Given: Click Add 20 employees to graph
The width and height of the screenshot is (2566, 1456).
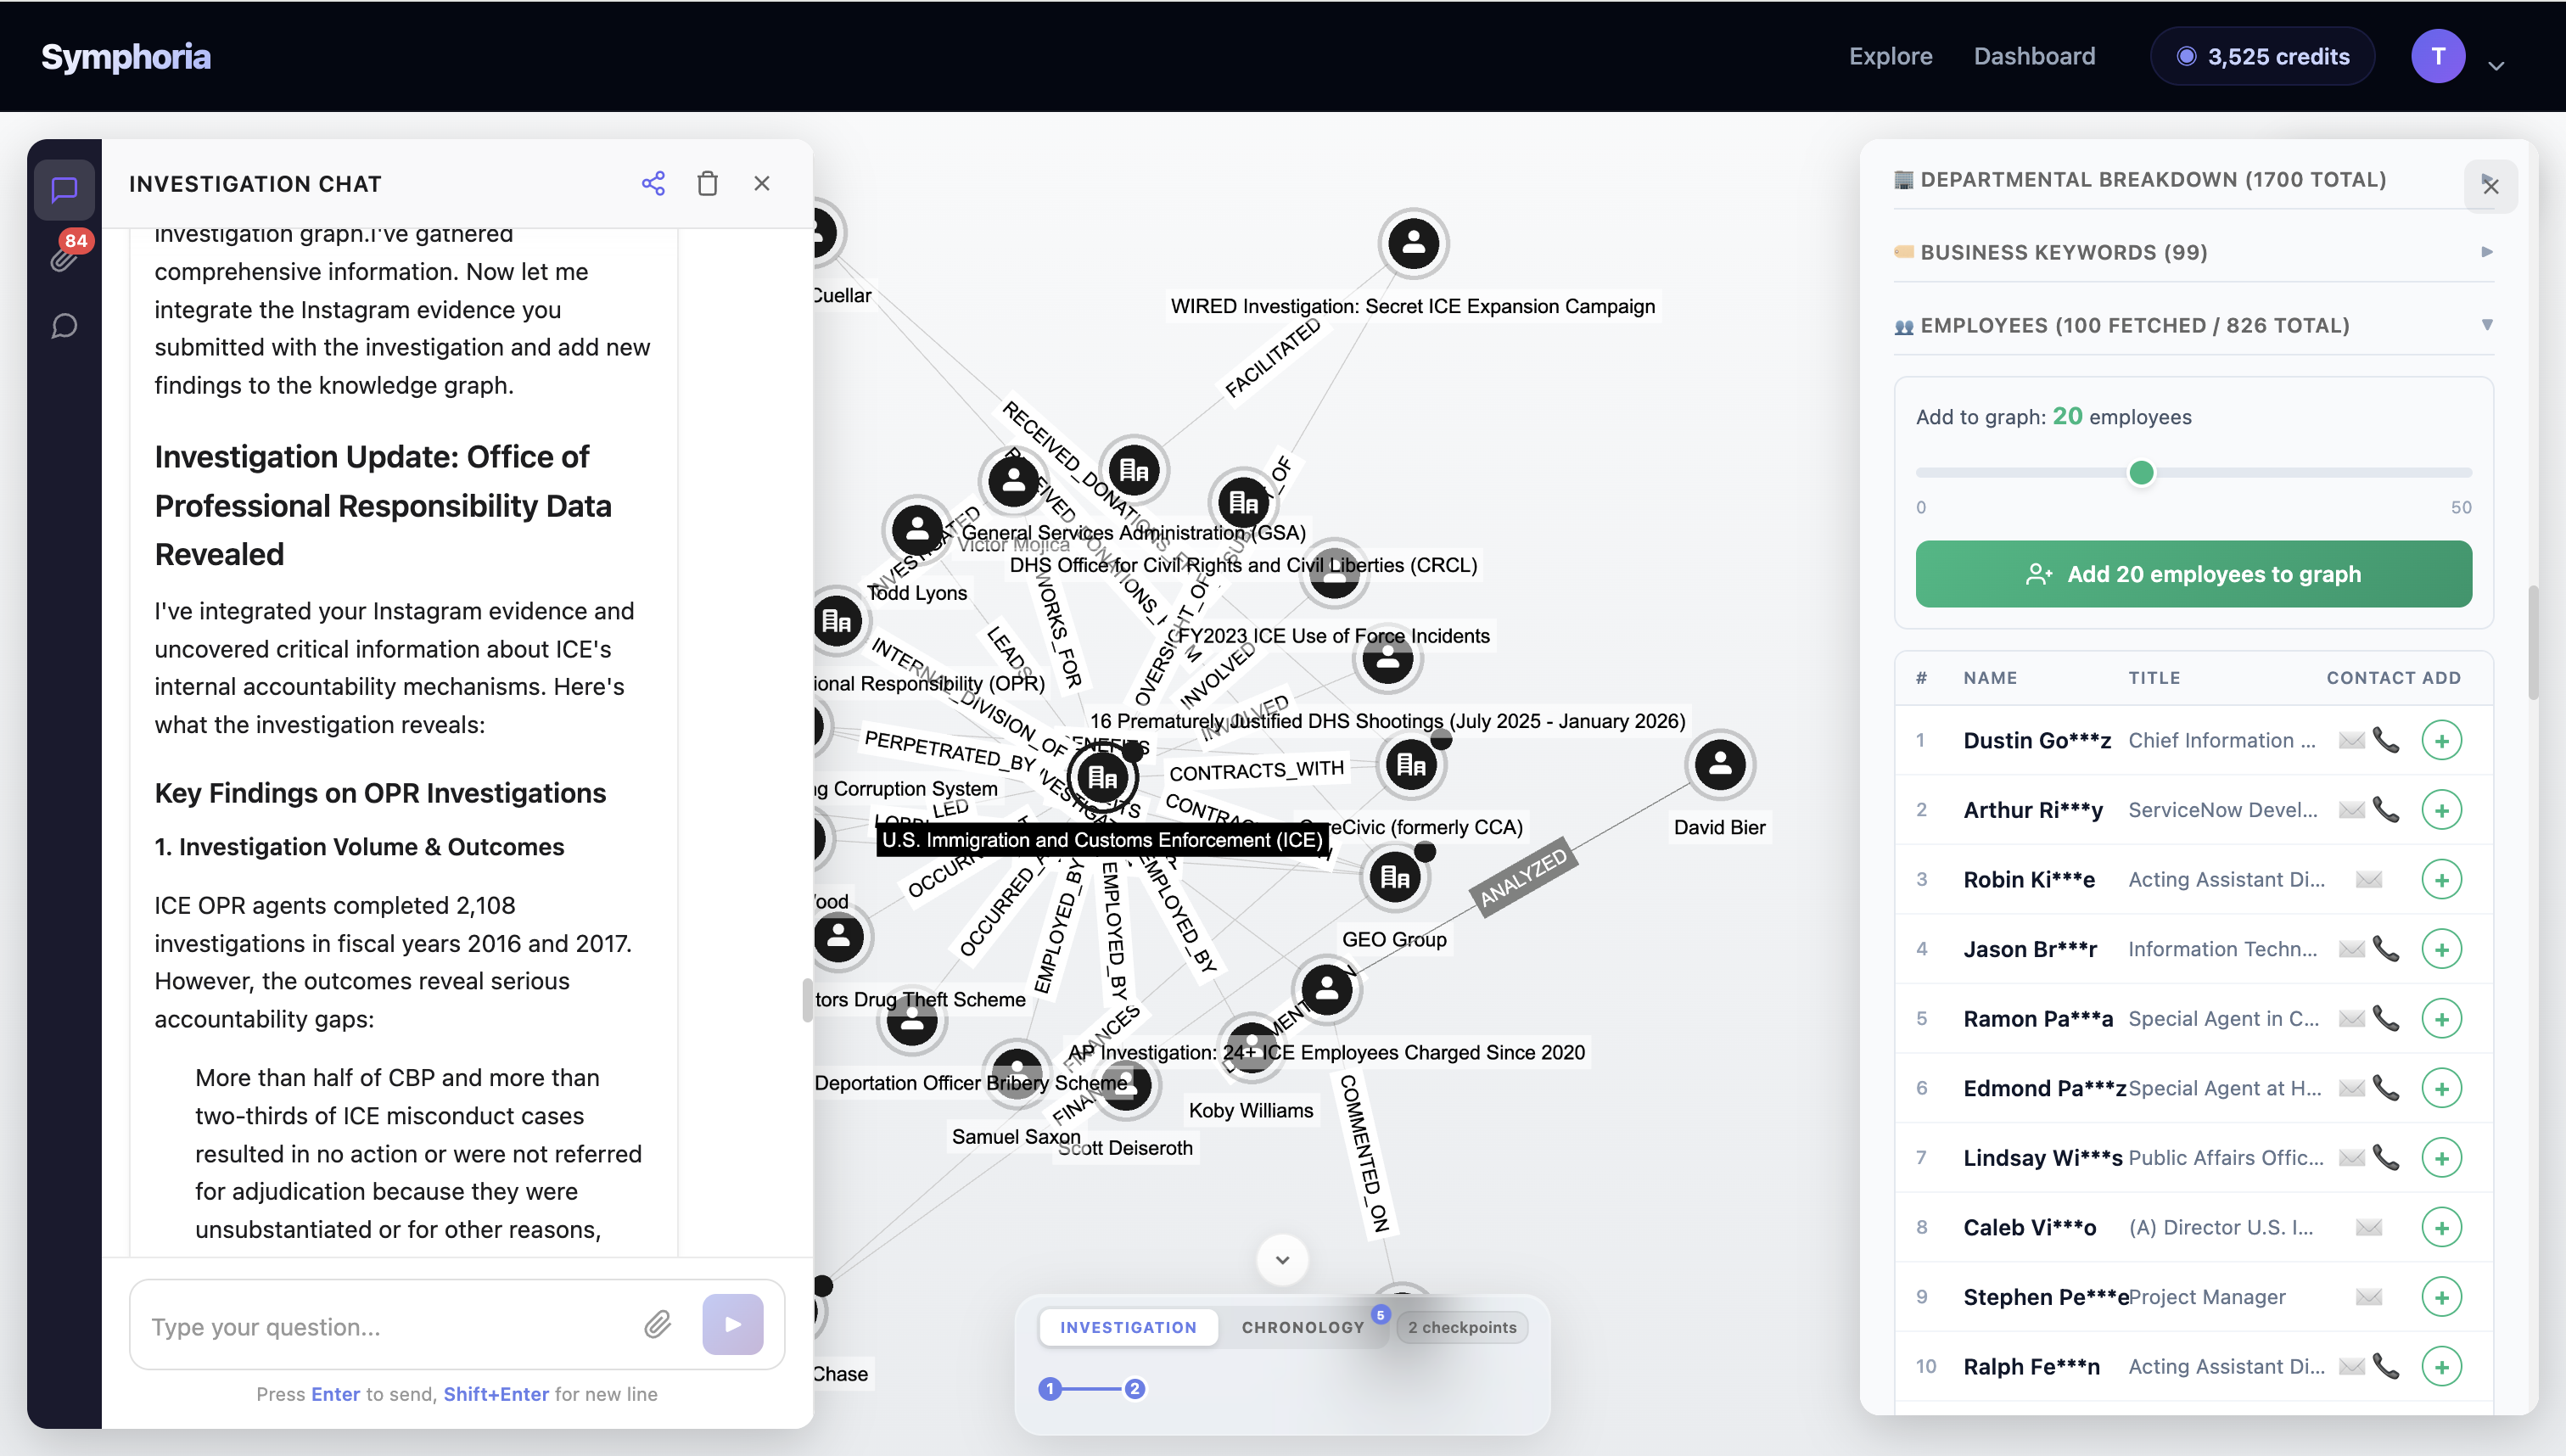Looking at the screenshot, I should (2193, 574).
